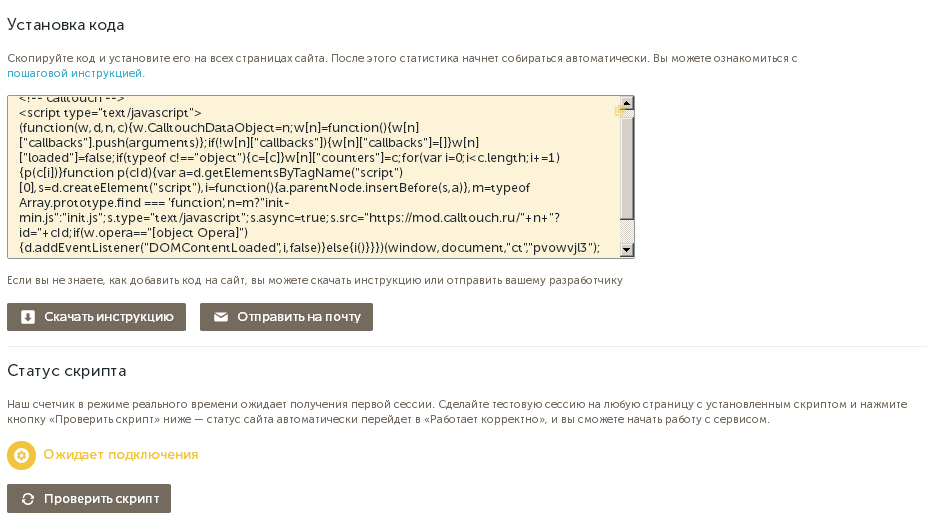Click the Ожидает подключения status text
927x519 pixels.
pos(120,455)
